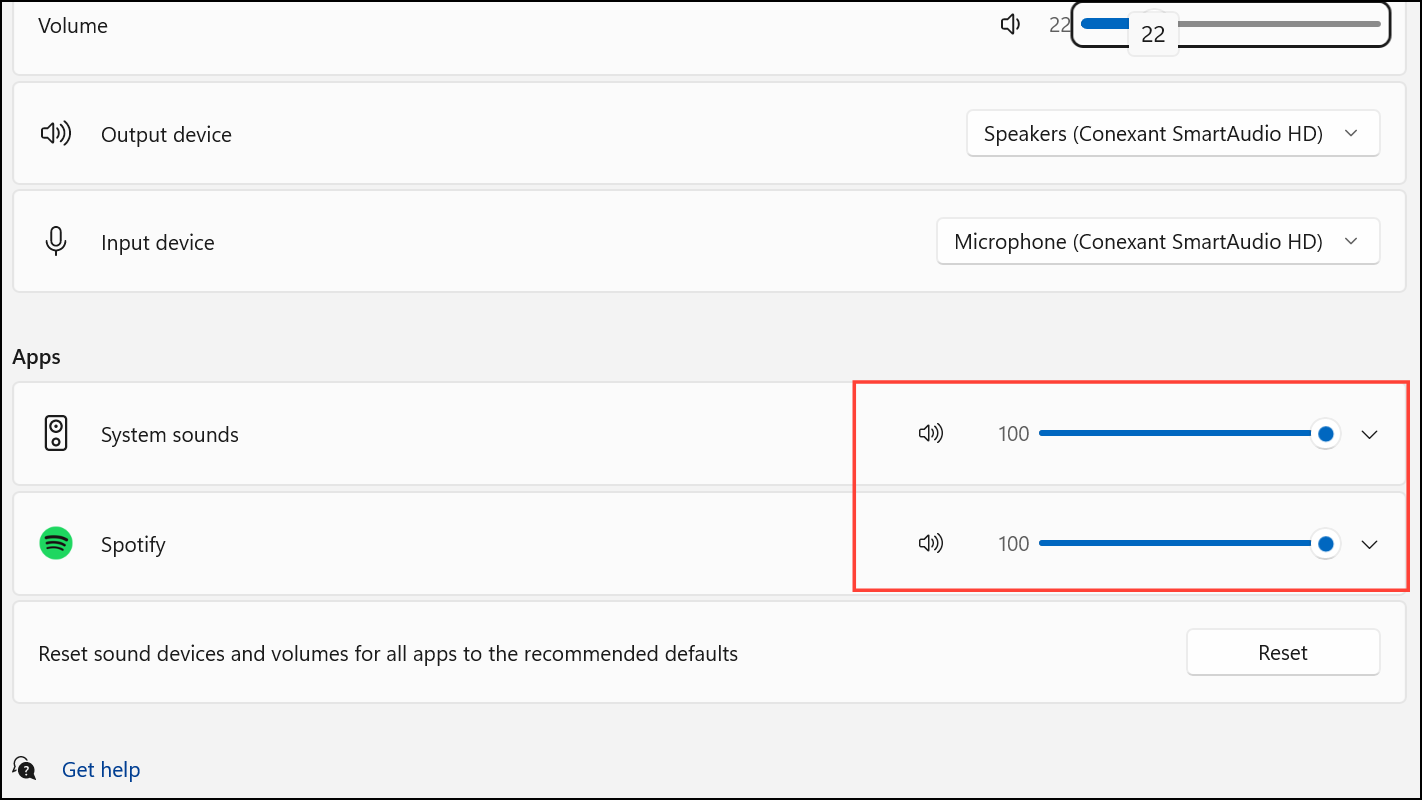1422x800 pixels.
Task: Click the Spotify green logo icon
Action: coord(56,543)
